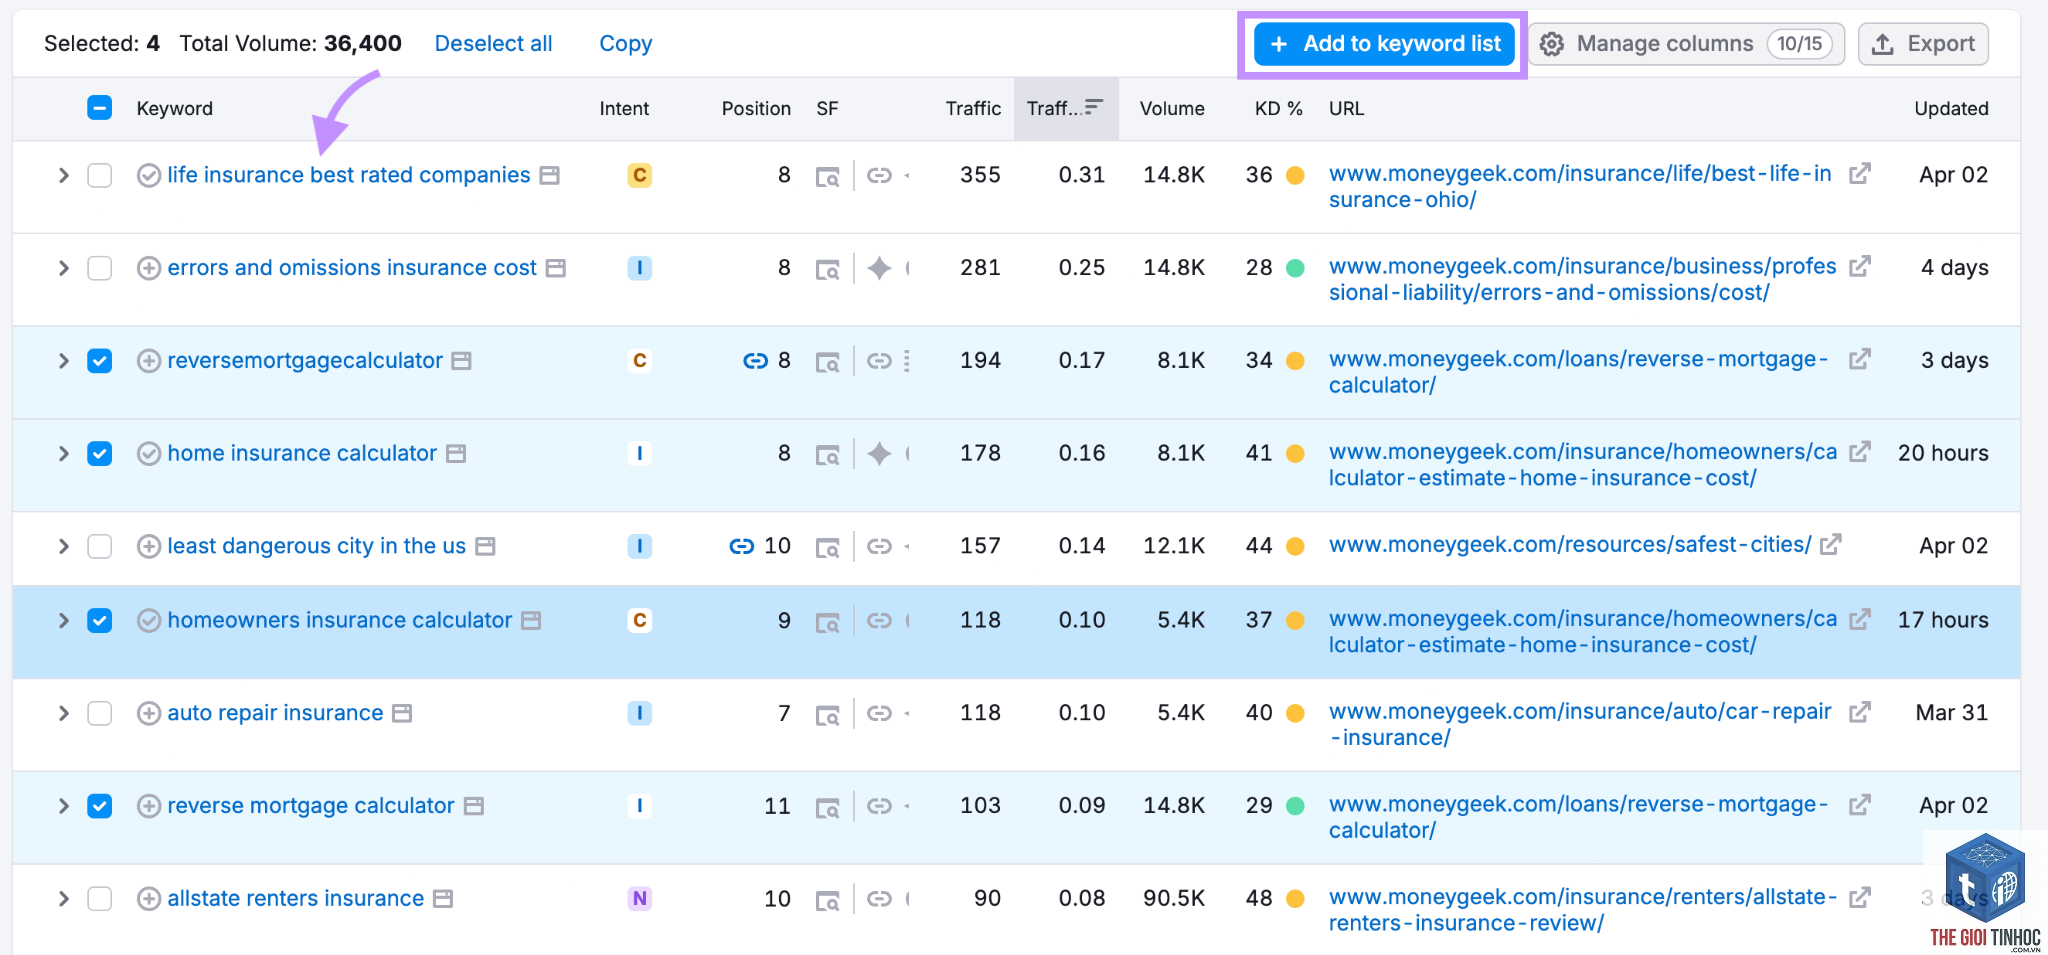
Task: Toggle the select-all checkbox in the table header
Action: pos(99,108)
